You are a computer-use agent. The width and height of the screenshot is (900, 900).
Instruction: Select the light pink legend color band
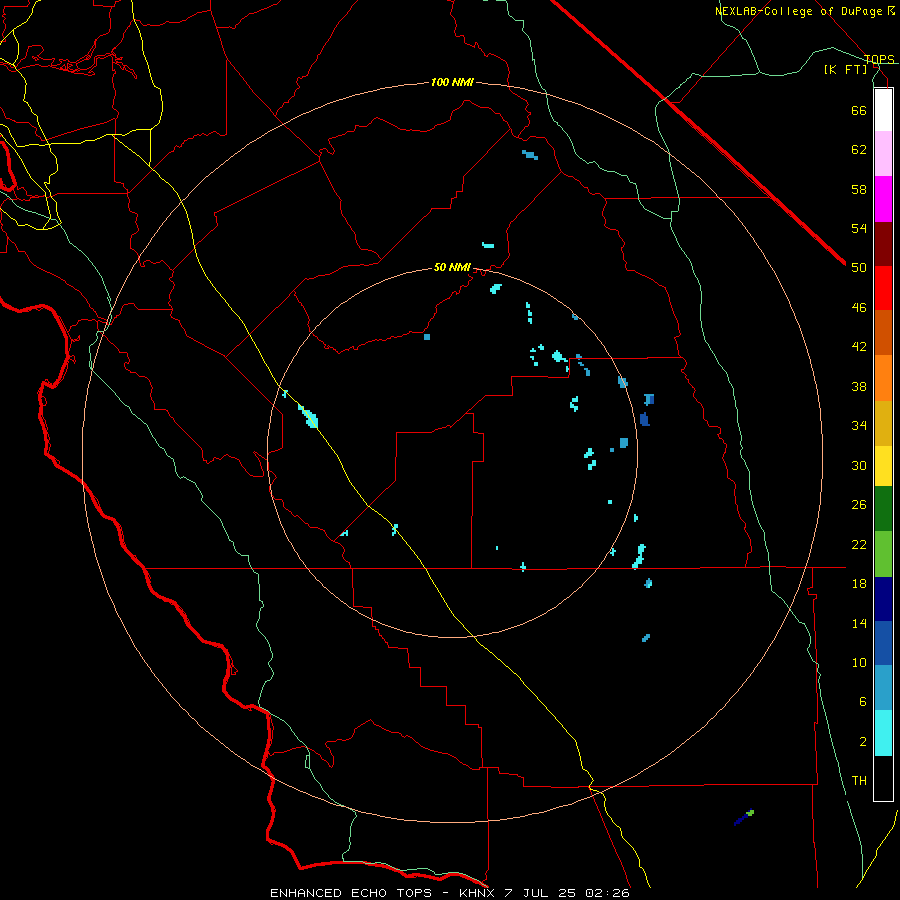[x=883, y=154]
